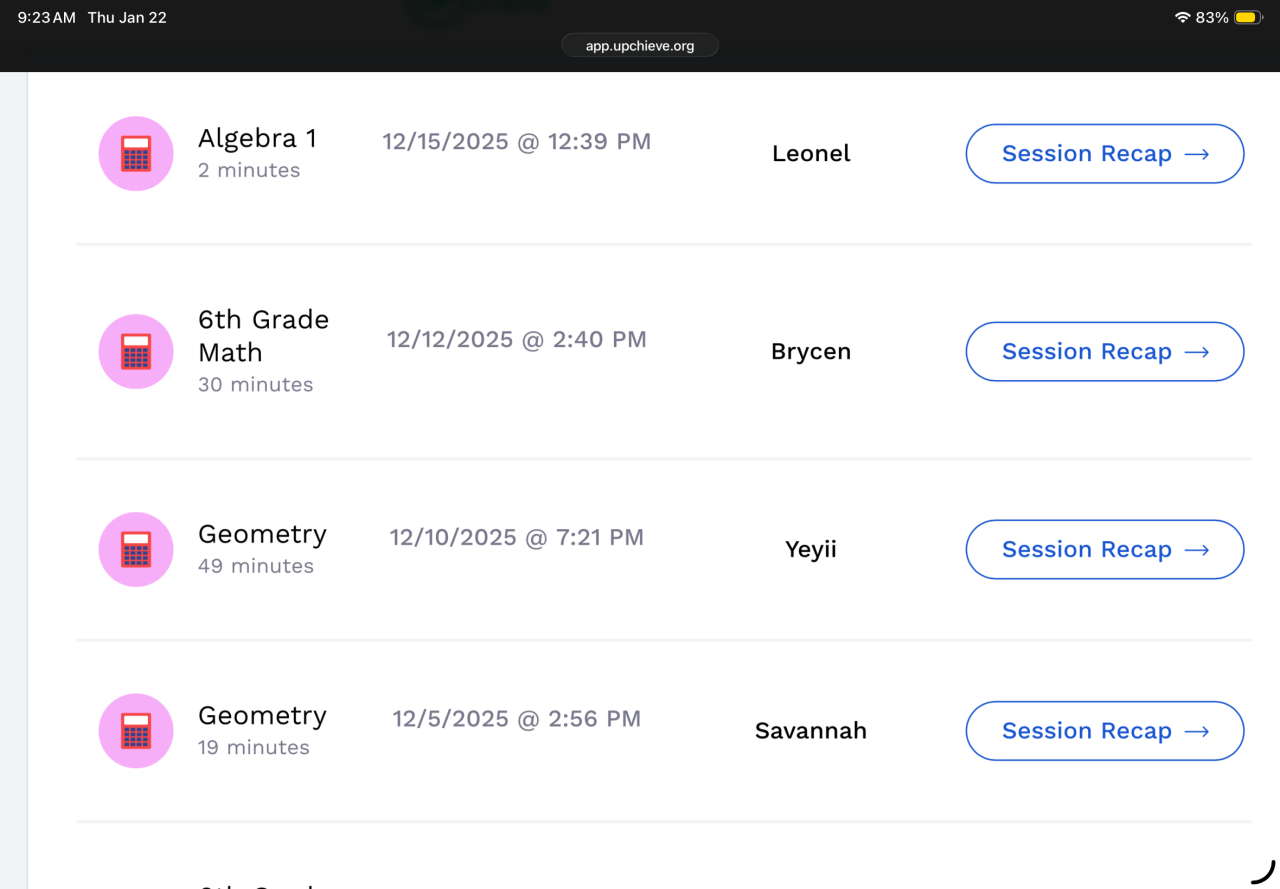Click the Algebra 1 session title

click(x=257, y=138)
